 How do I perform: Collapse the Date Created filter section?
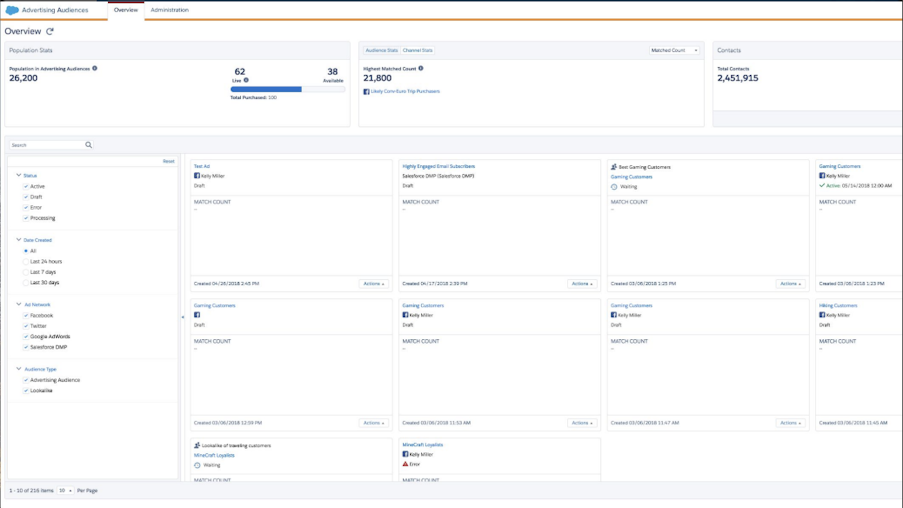(x=18, y=240)
